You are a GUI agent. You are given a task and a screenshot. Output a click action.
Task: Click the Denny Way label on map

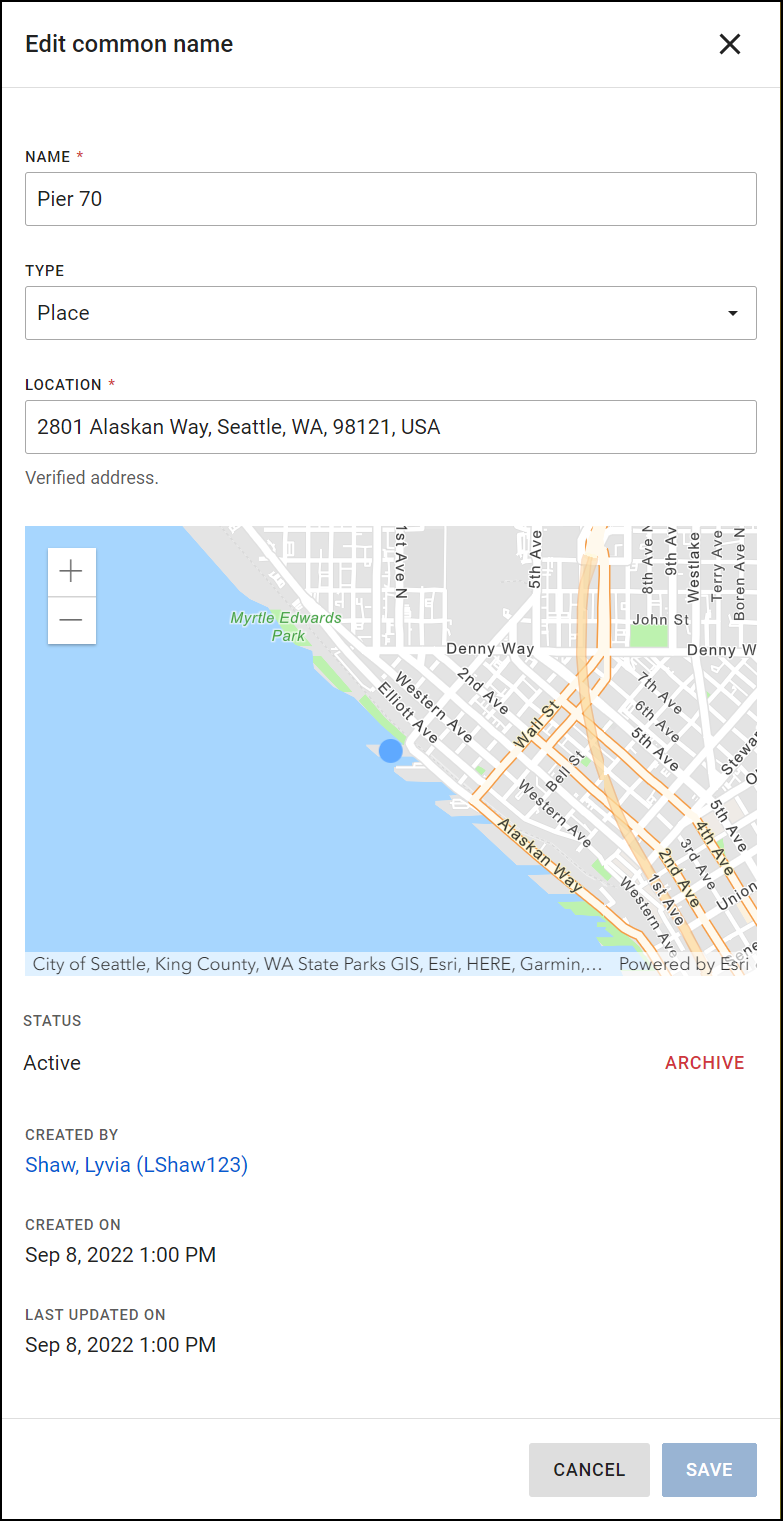point(490,649)
